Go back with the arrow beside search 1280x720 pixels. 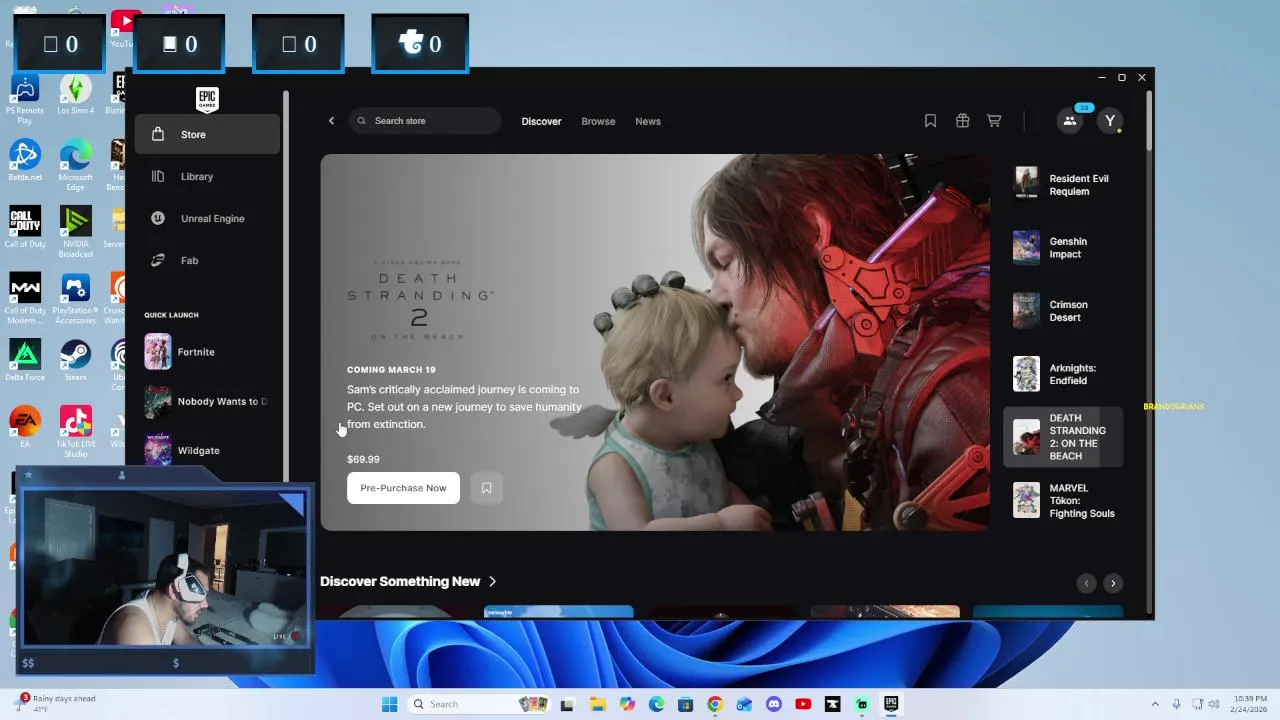tap(331, 121)
